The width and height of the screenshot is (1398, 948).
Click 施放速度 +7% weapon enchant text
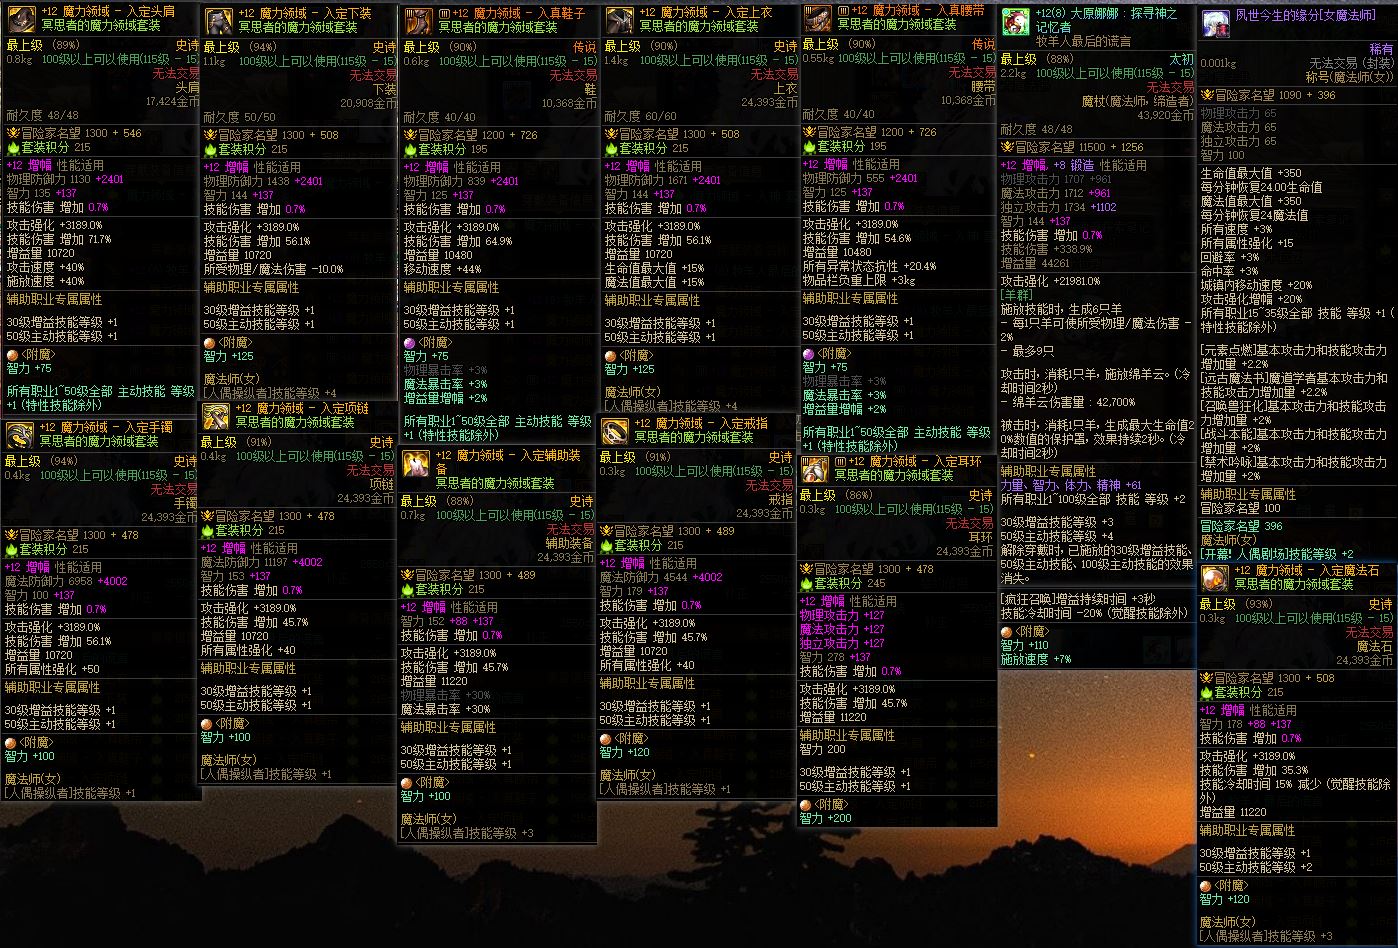[x=1036, y=660]
